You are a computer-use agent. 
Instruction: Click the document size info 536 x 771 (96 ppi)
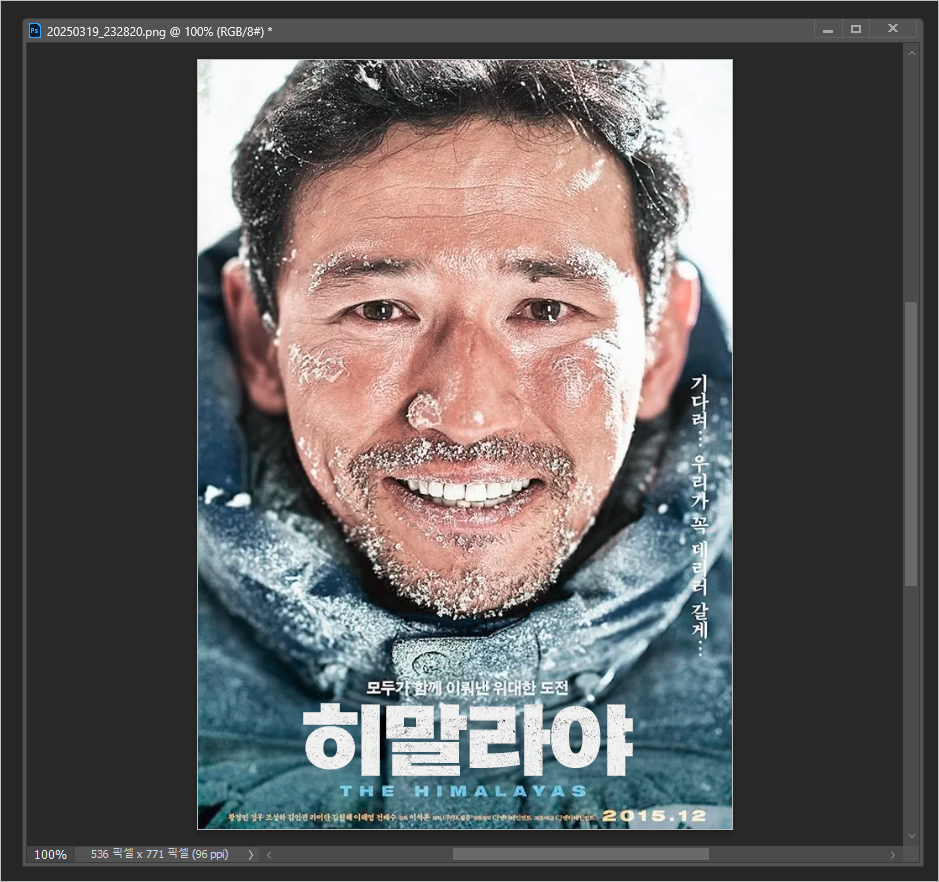159,854
